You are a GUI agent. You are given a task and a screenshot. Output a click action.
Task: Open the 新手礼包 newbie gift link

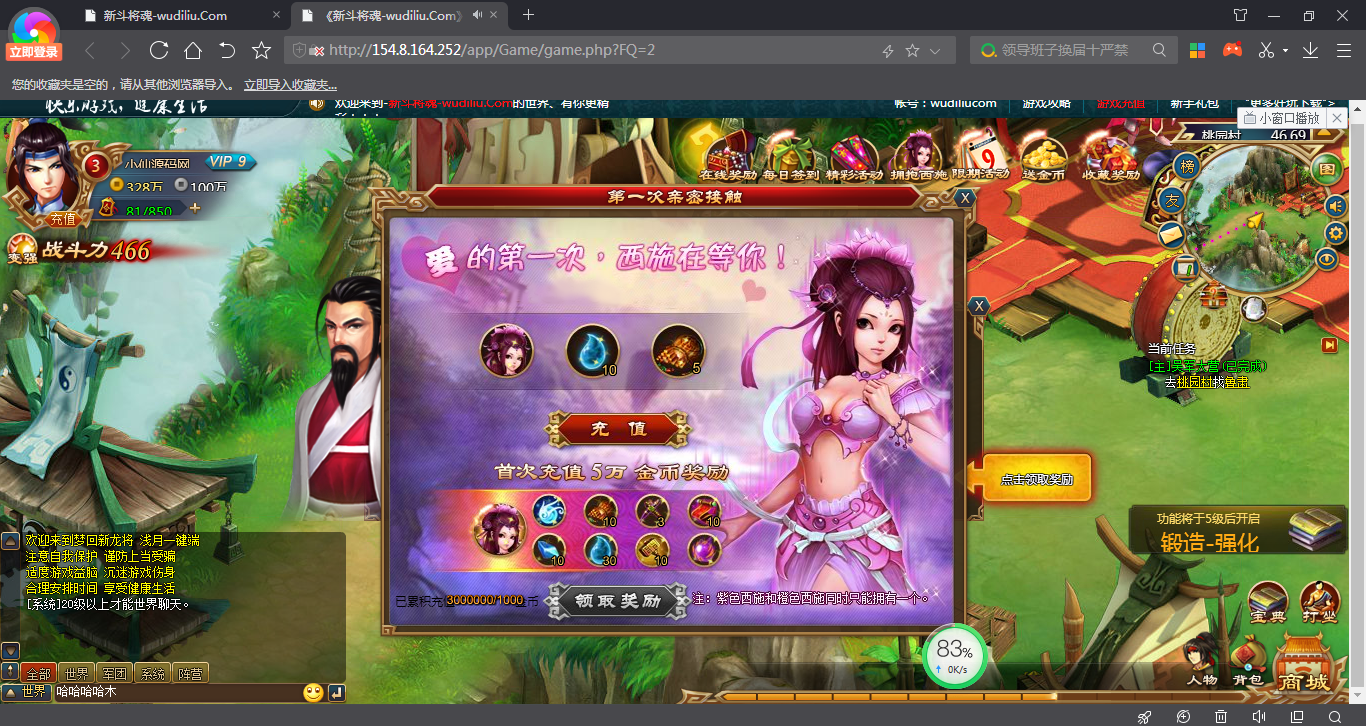(x=1194, y=104)
